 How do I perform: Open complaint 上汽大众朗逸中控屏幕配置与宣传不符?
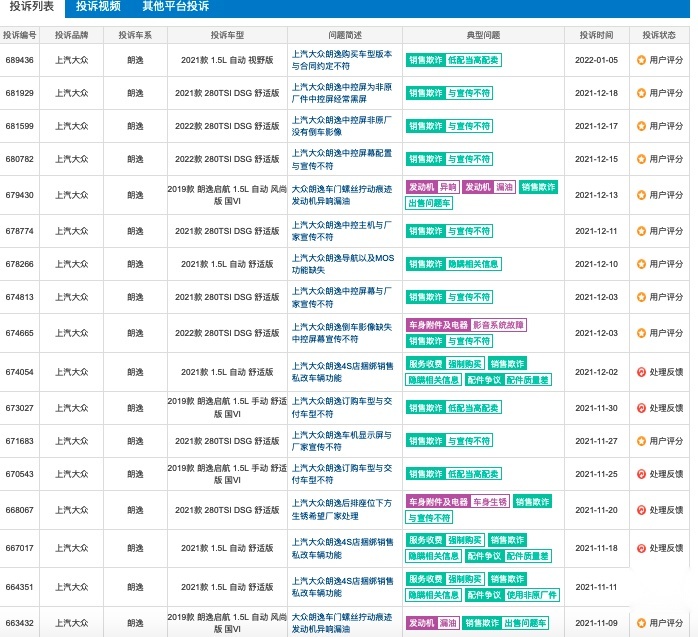tap(342, 159)
